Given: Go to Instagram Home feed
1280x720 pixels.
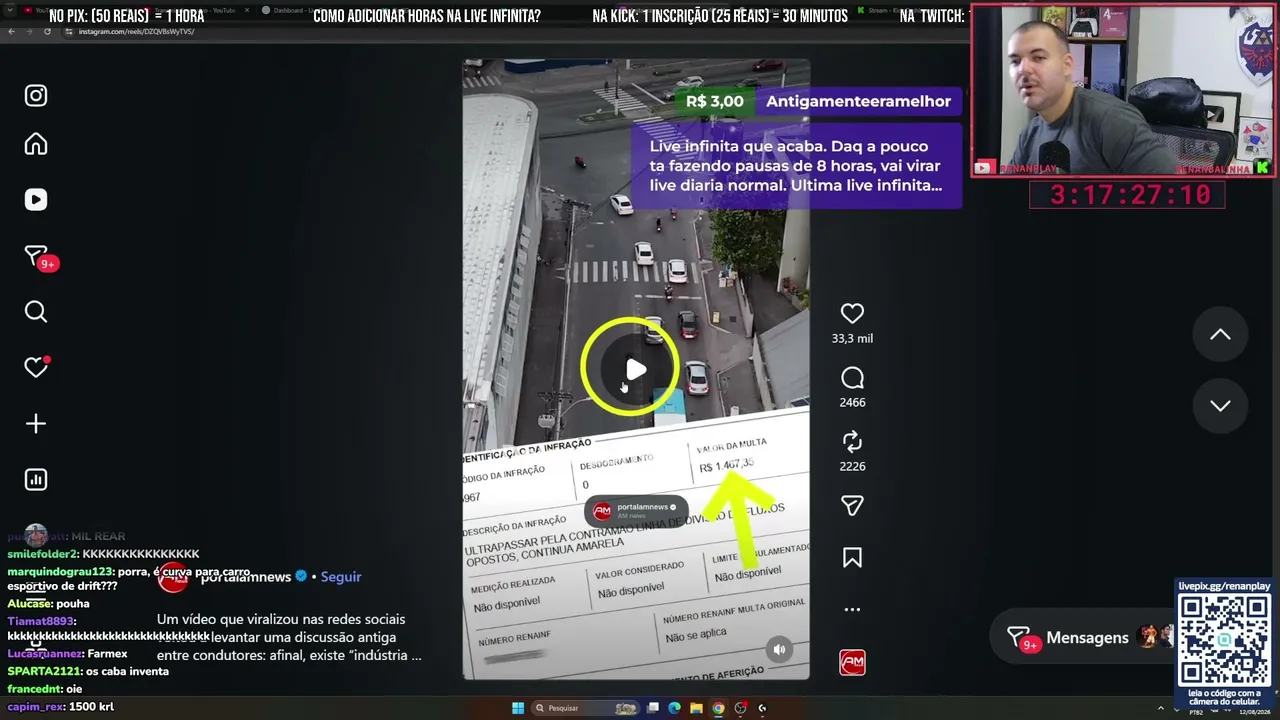Looking at the screenshot, I should pos(36,144).
